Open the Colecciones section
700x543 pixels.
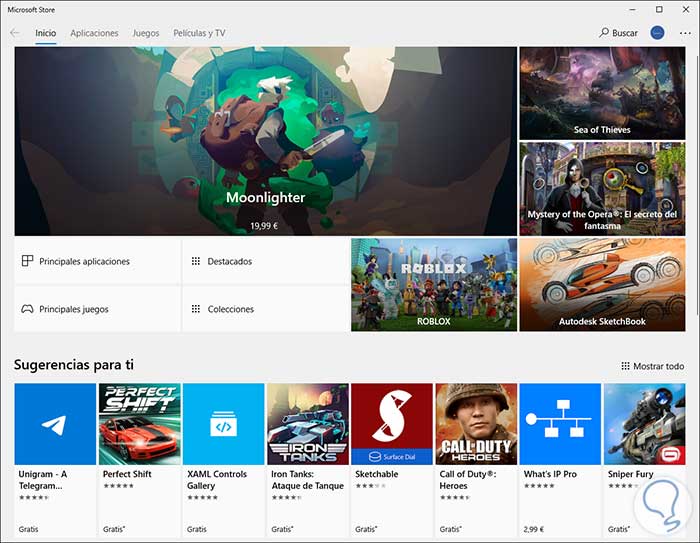pyautogui.click(x=266, y=309)
